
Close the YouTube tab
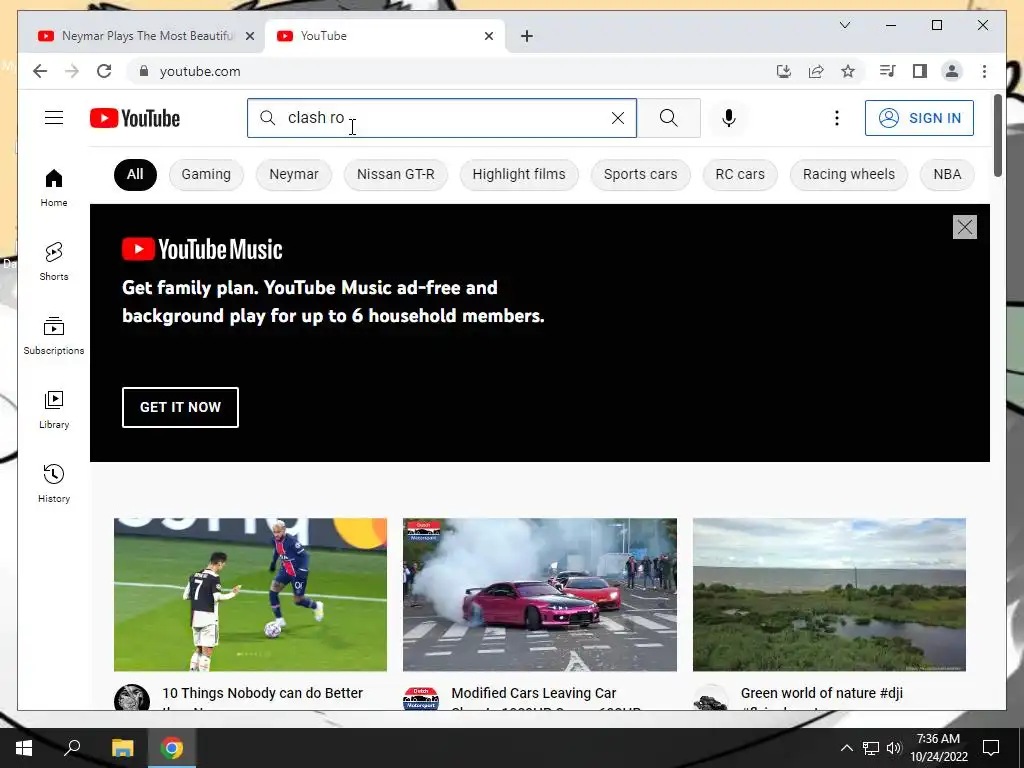point(488,36)
